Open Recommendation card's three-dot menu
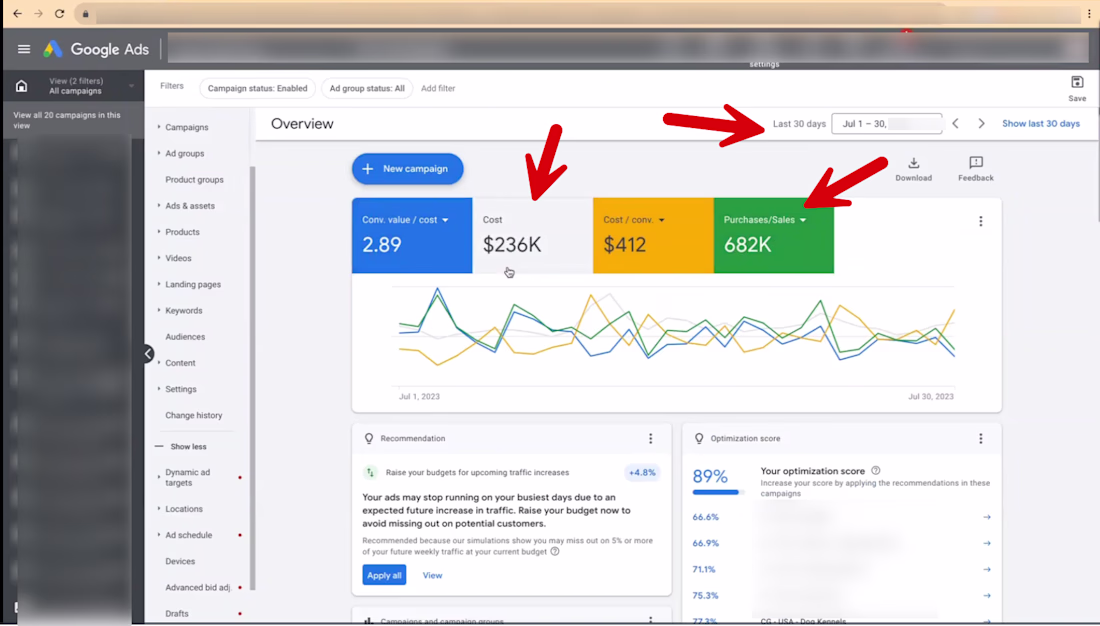This screenshot has width=1100, height=626. click(650, 439)
